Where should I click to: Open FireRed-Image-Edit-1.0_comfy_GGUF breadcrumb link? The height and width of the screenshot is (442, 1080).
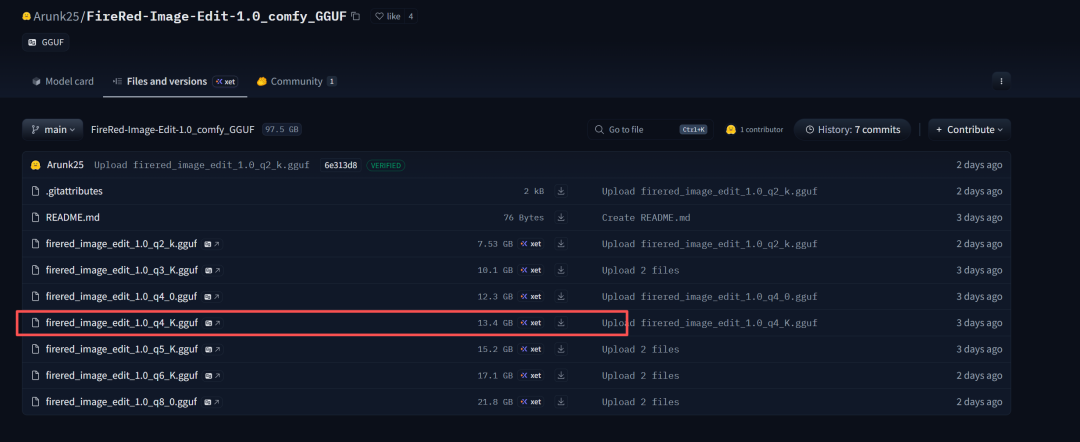(173, 129)
